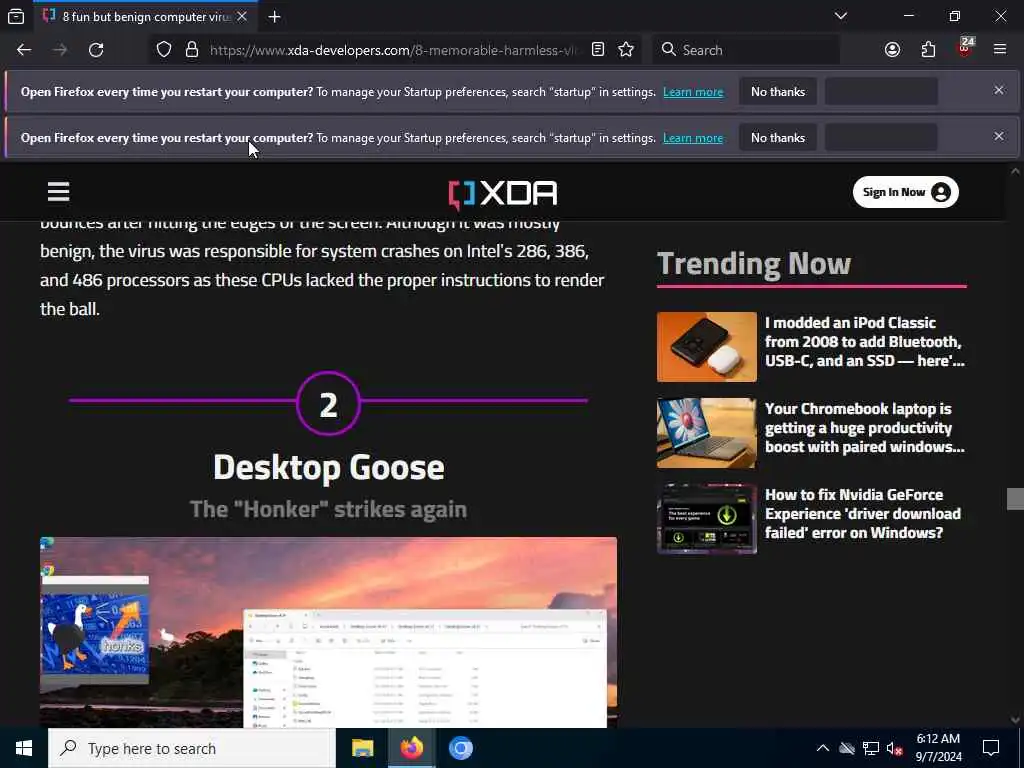Image resolution: width=1024 pixels, height=768 pixels.
Task: Click Learn more in the top notification bar
Action: 693,92
